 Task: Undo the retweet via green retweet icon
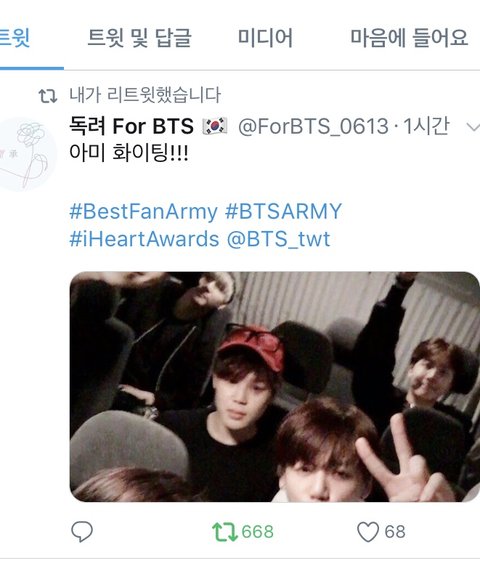pyautogui.click(x=224, y=532)
